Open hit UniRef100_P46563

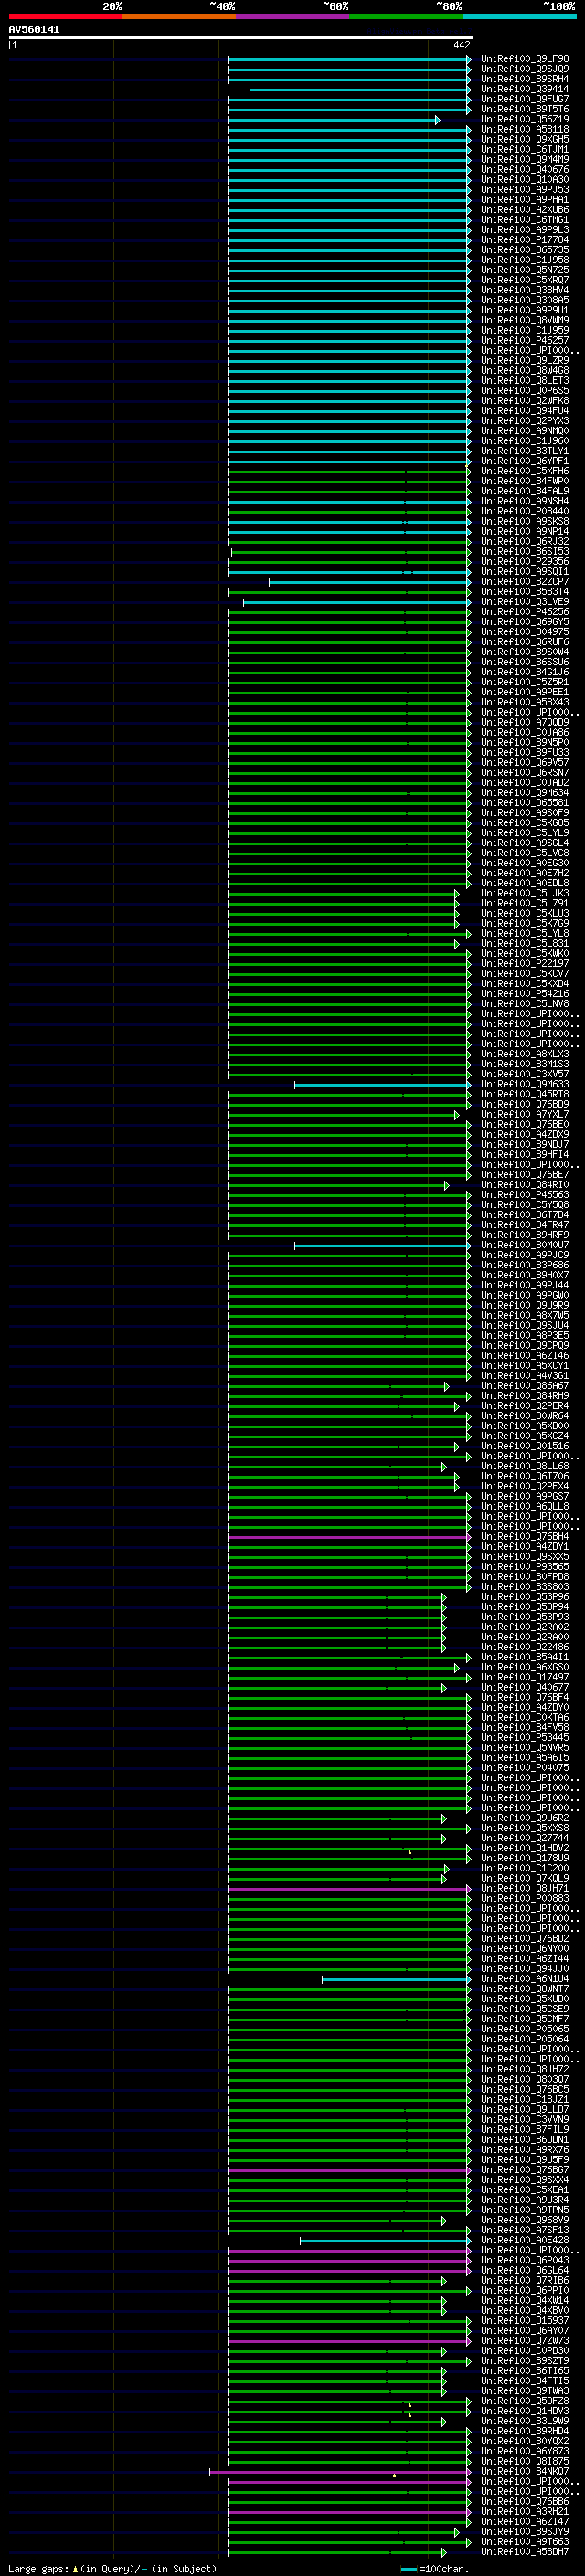pyautogui.click(x=525, y=1195)
